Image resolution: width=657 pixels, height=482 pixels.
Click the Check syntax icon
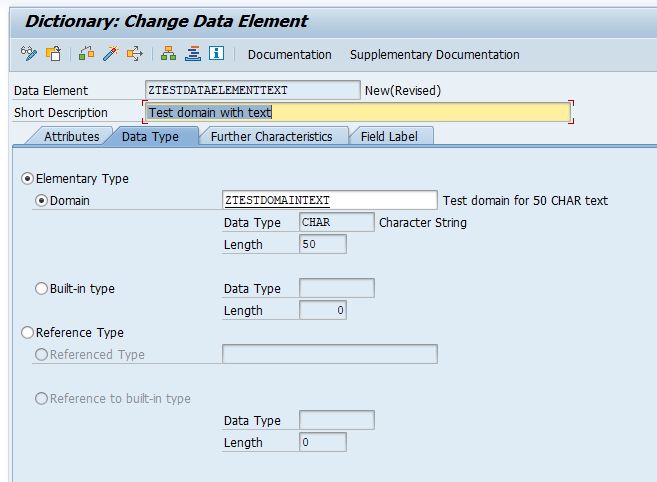click(86, 54)
